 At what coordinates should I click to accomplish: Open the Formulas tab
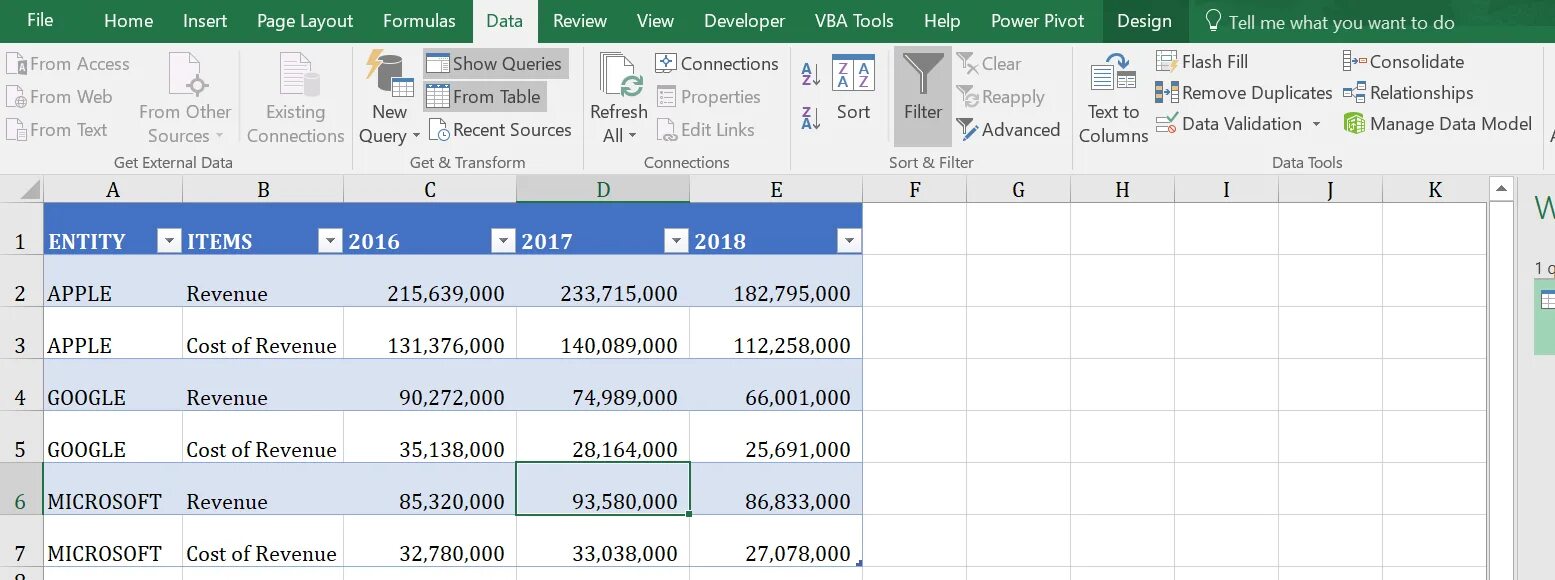(419, 20)
